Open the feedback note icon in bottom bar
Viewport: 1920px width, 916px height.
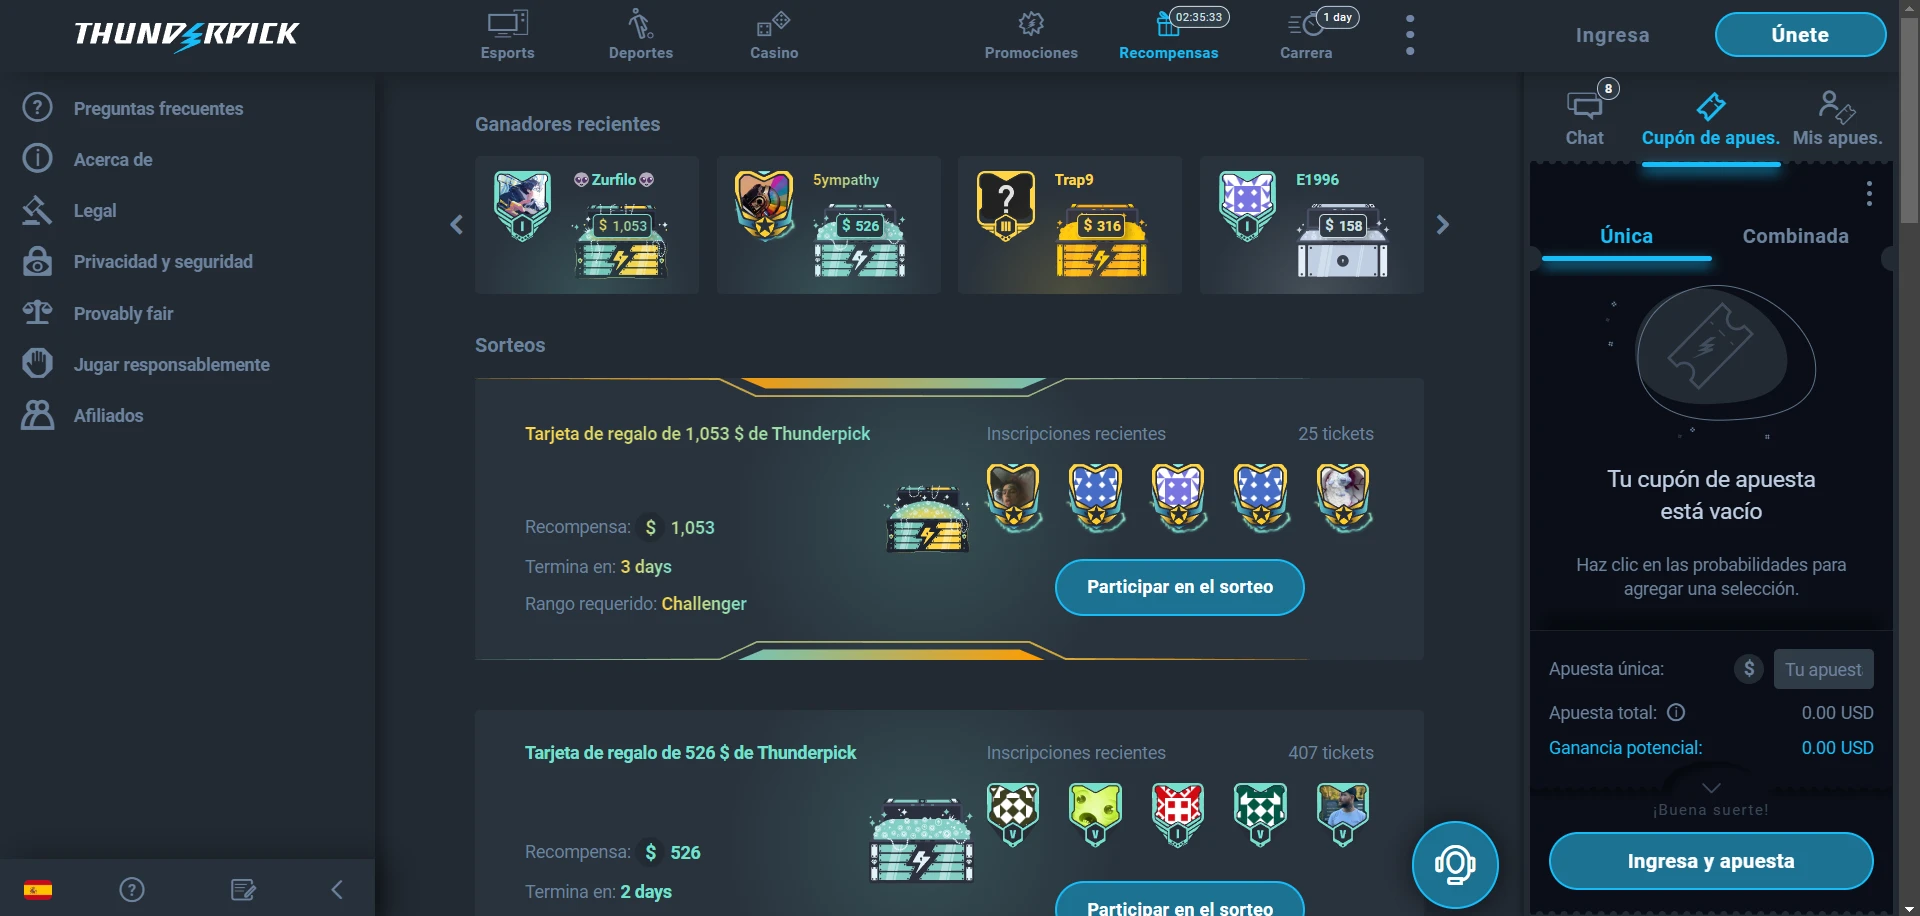(243, 889)
